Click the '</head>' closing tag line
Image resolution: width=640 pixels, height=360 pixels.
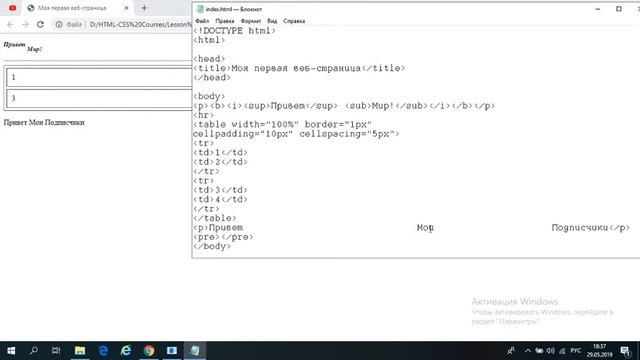pyautogui.click(x=212, y=78)
